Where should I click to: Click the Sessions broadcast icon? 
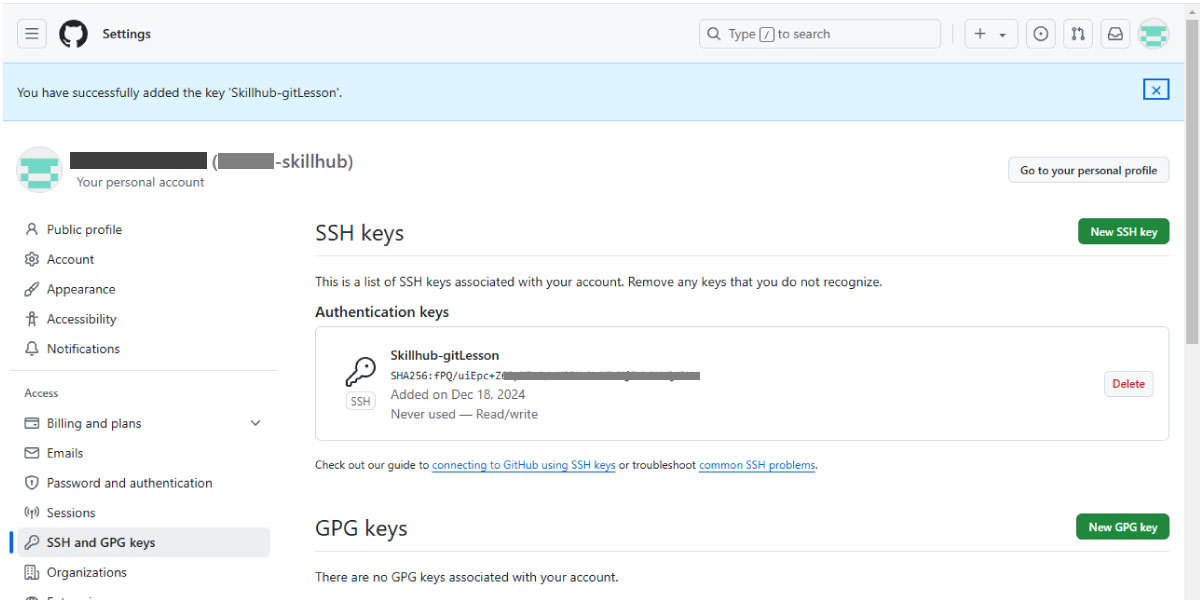31,513
